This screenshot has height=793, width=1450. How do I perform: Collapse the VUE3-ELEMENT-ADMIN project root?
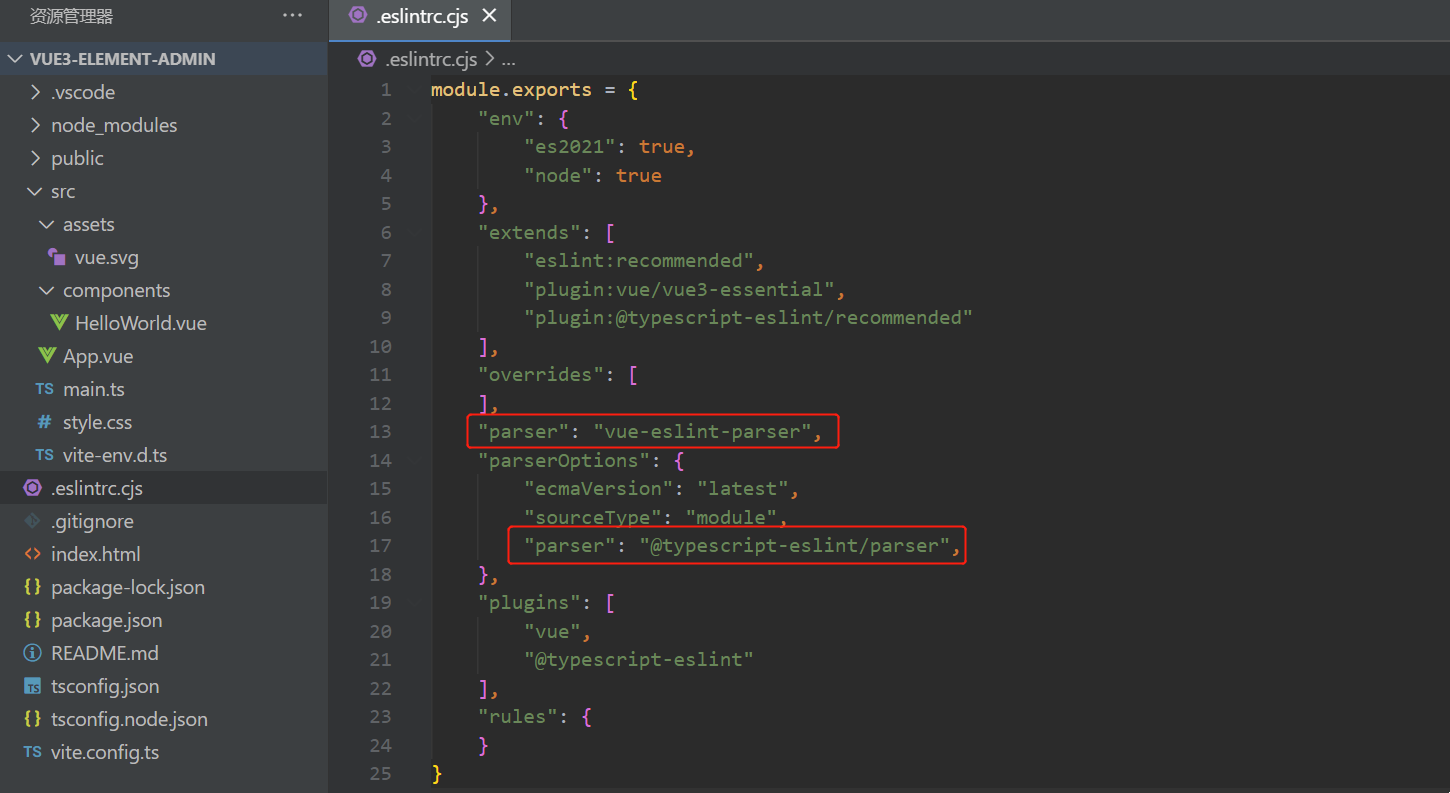[14, 59]
